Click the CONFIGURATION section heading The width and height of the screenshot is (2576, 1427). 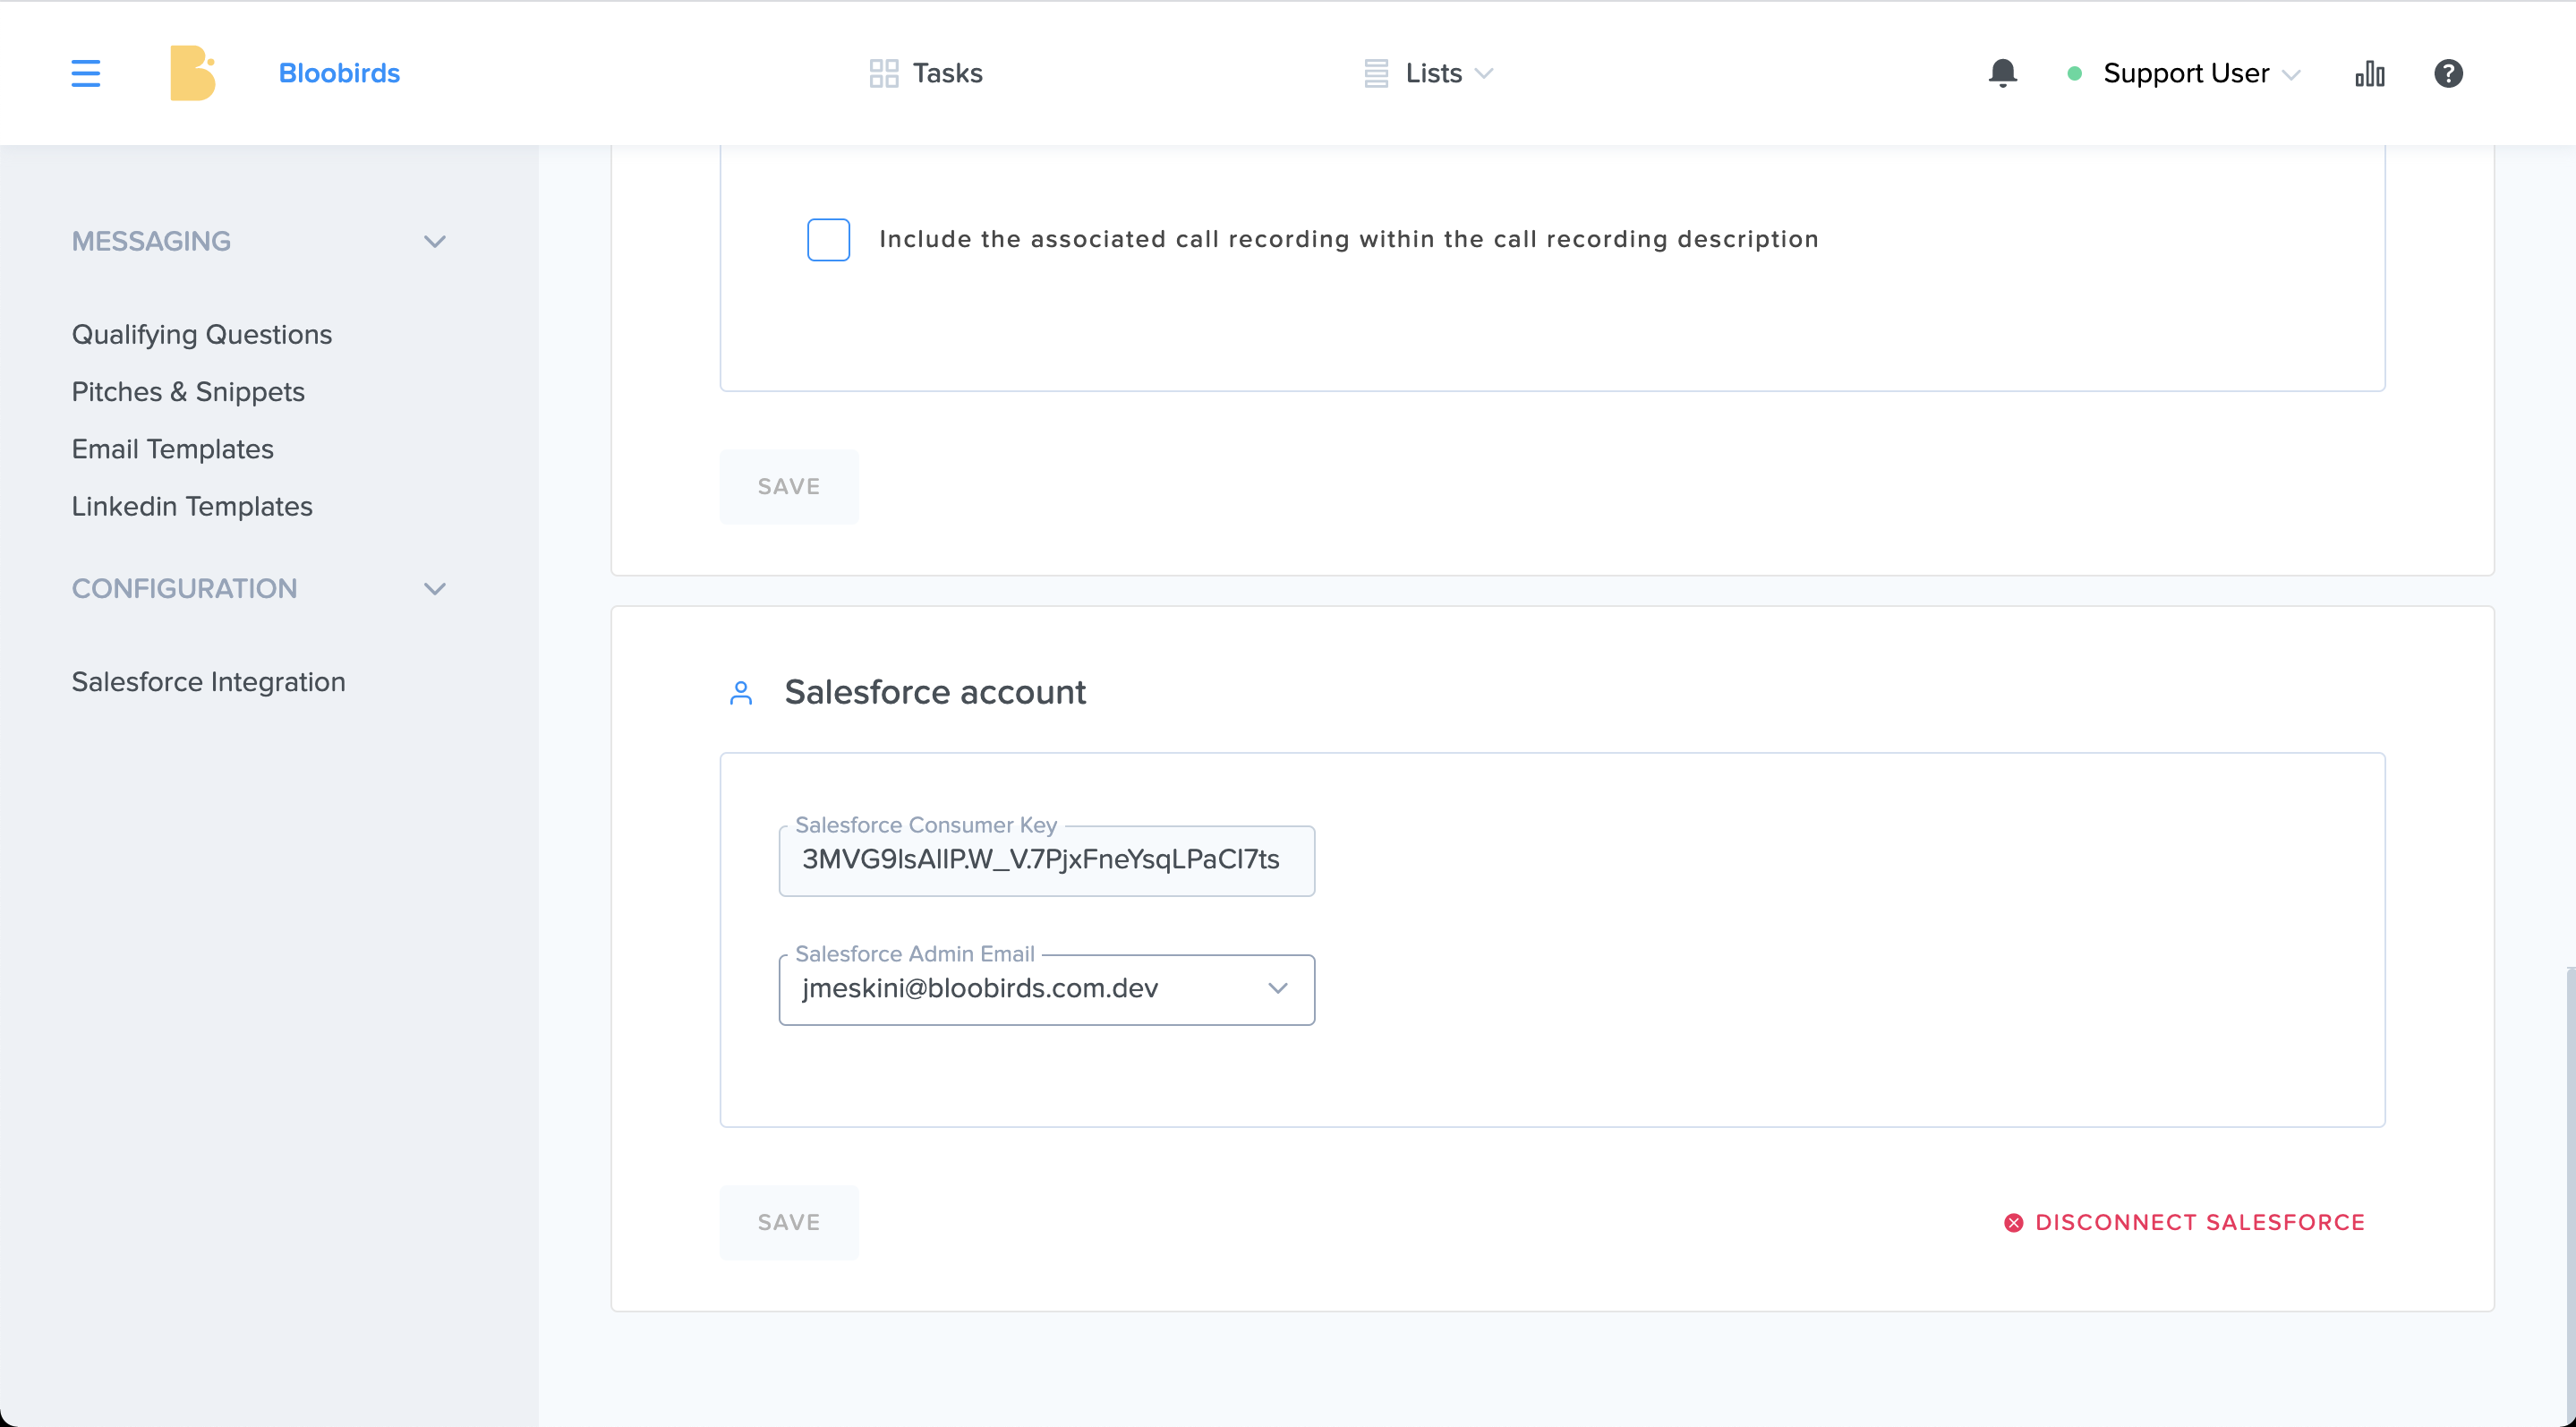pos(184,588)
